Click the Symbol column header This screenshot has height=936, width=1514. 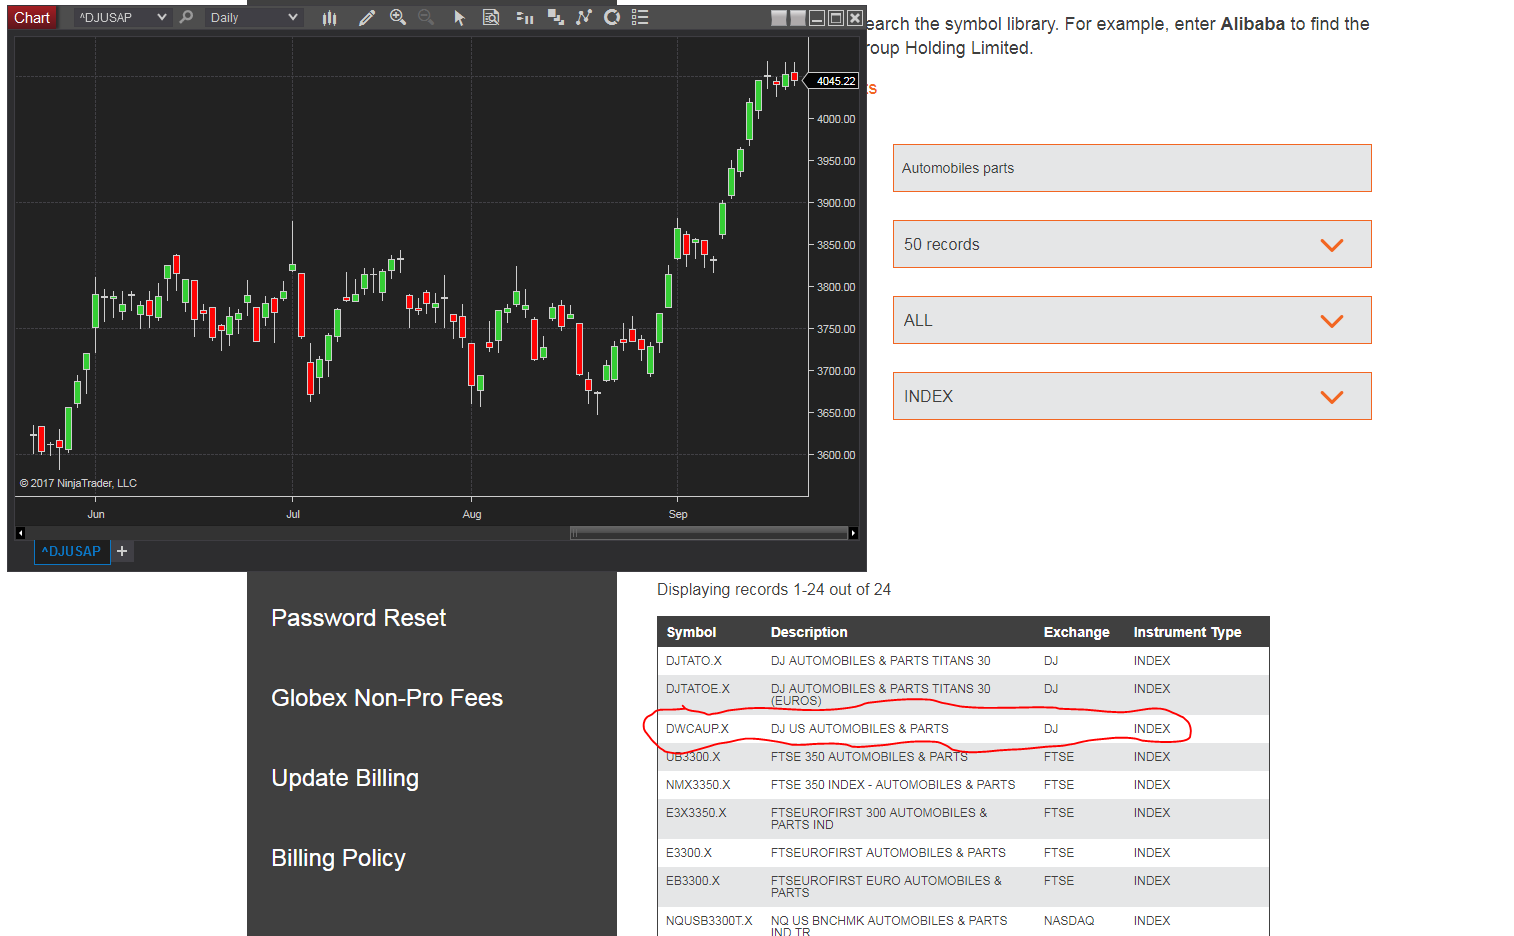tap(691, 632)
